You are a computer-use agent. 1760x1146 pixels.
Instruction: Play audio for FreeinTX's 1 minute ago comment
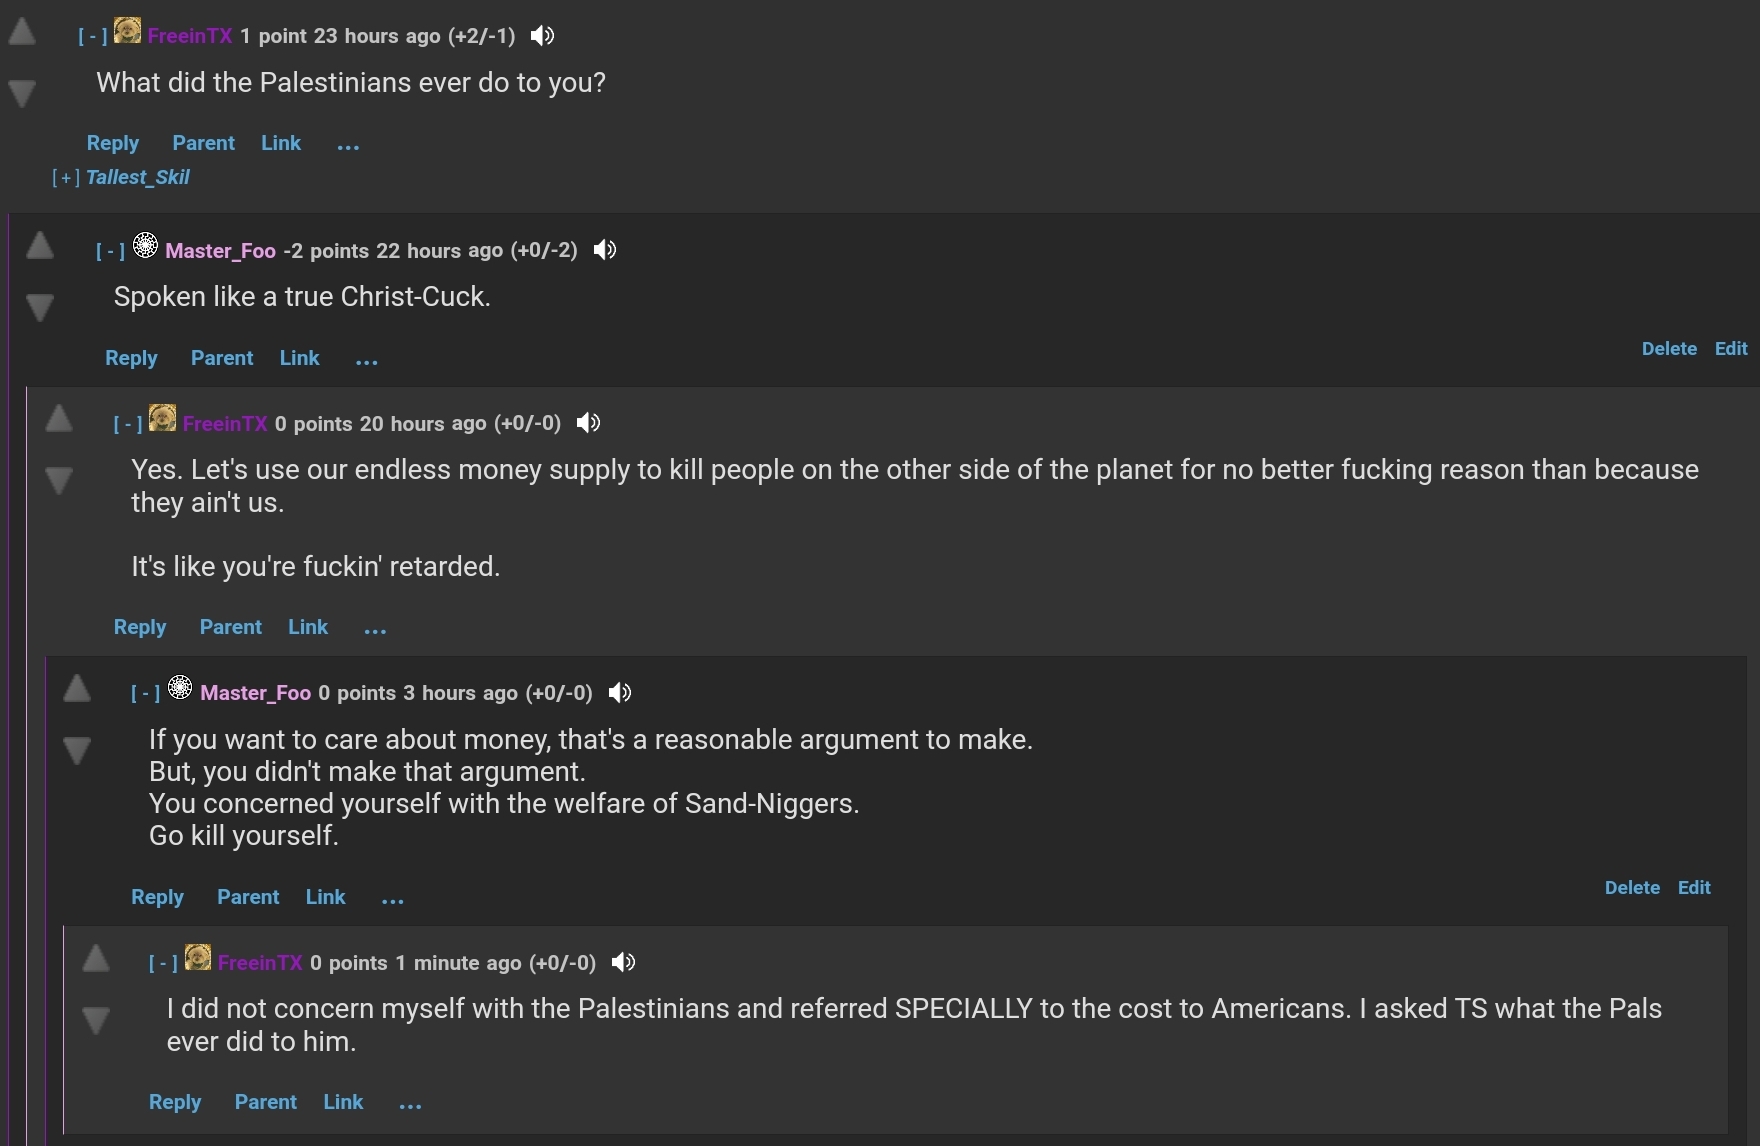(623, 962)
